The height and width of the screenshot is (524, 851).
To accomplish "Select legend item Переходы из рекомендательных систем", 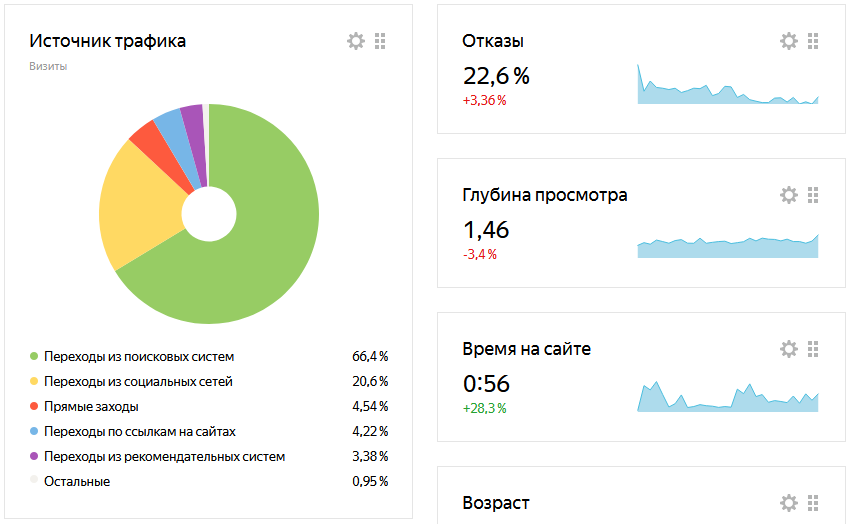I will tap(164, 457).
